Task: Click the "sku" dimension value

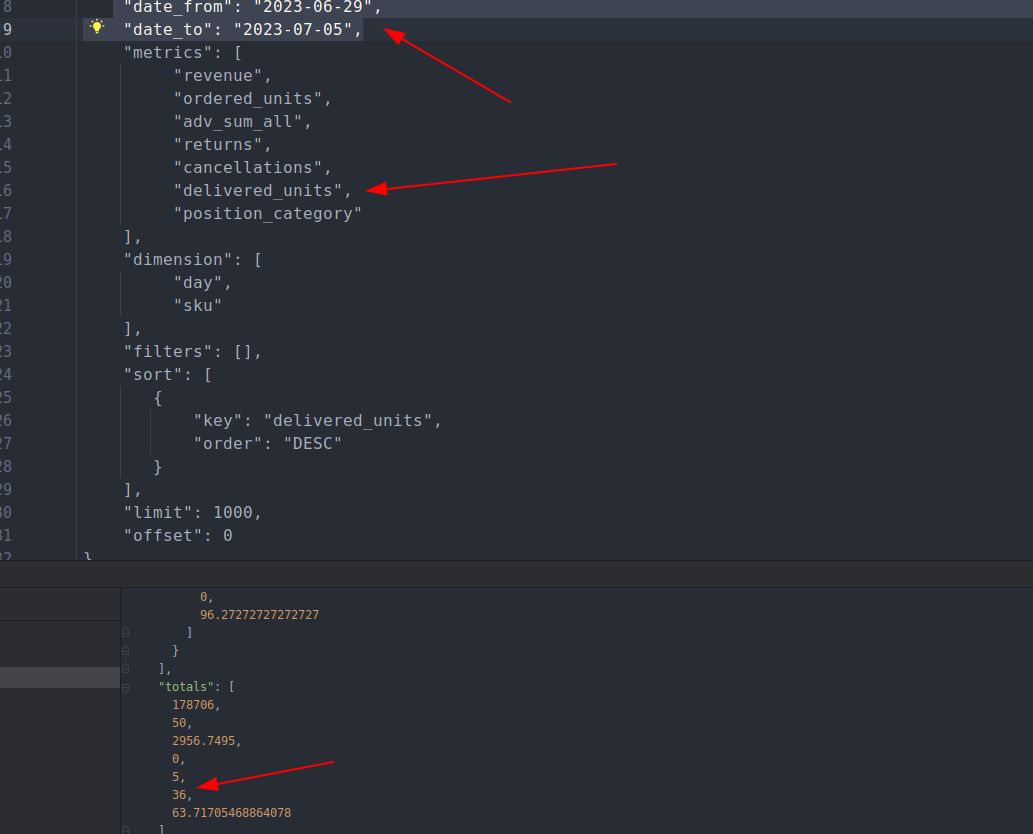Action: coord(198,306)
